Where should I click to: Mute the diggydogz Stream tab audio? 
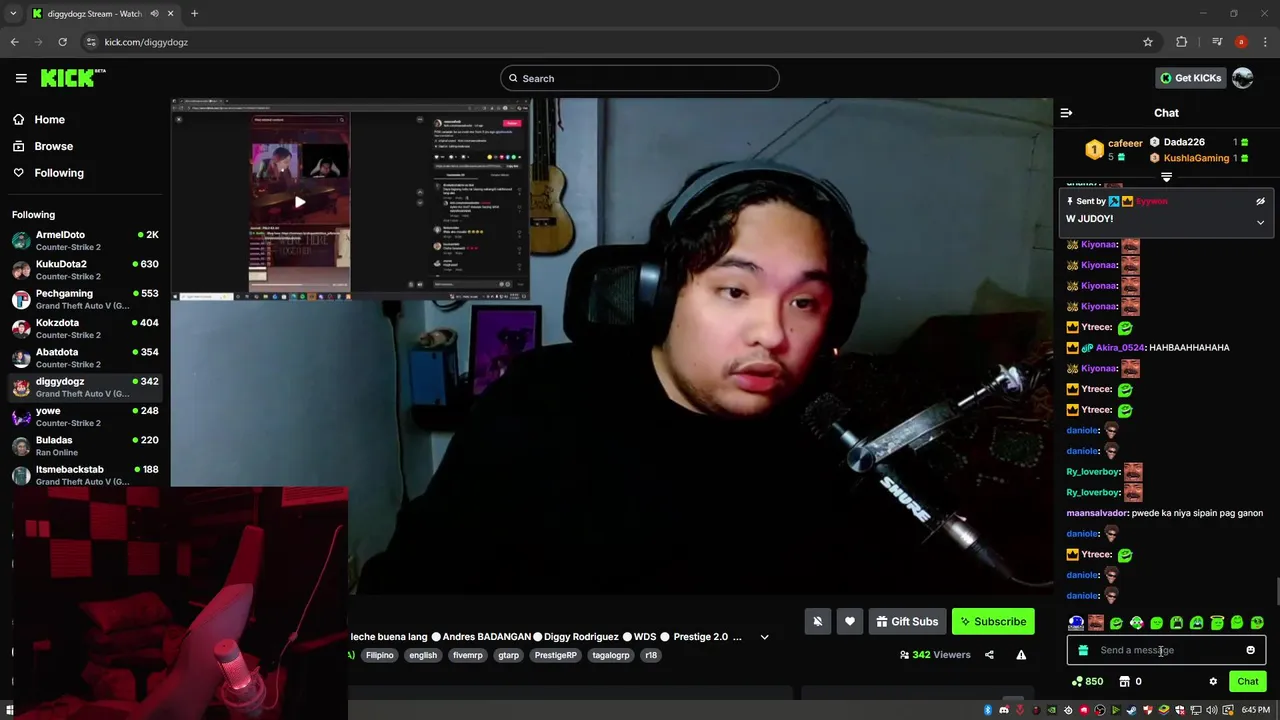tap(154, 14)
